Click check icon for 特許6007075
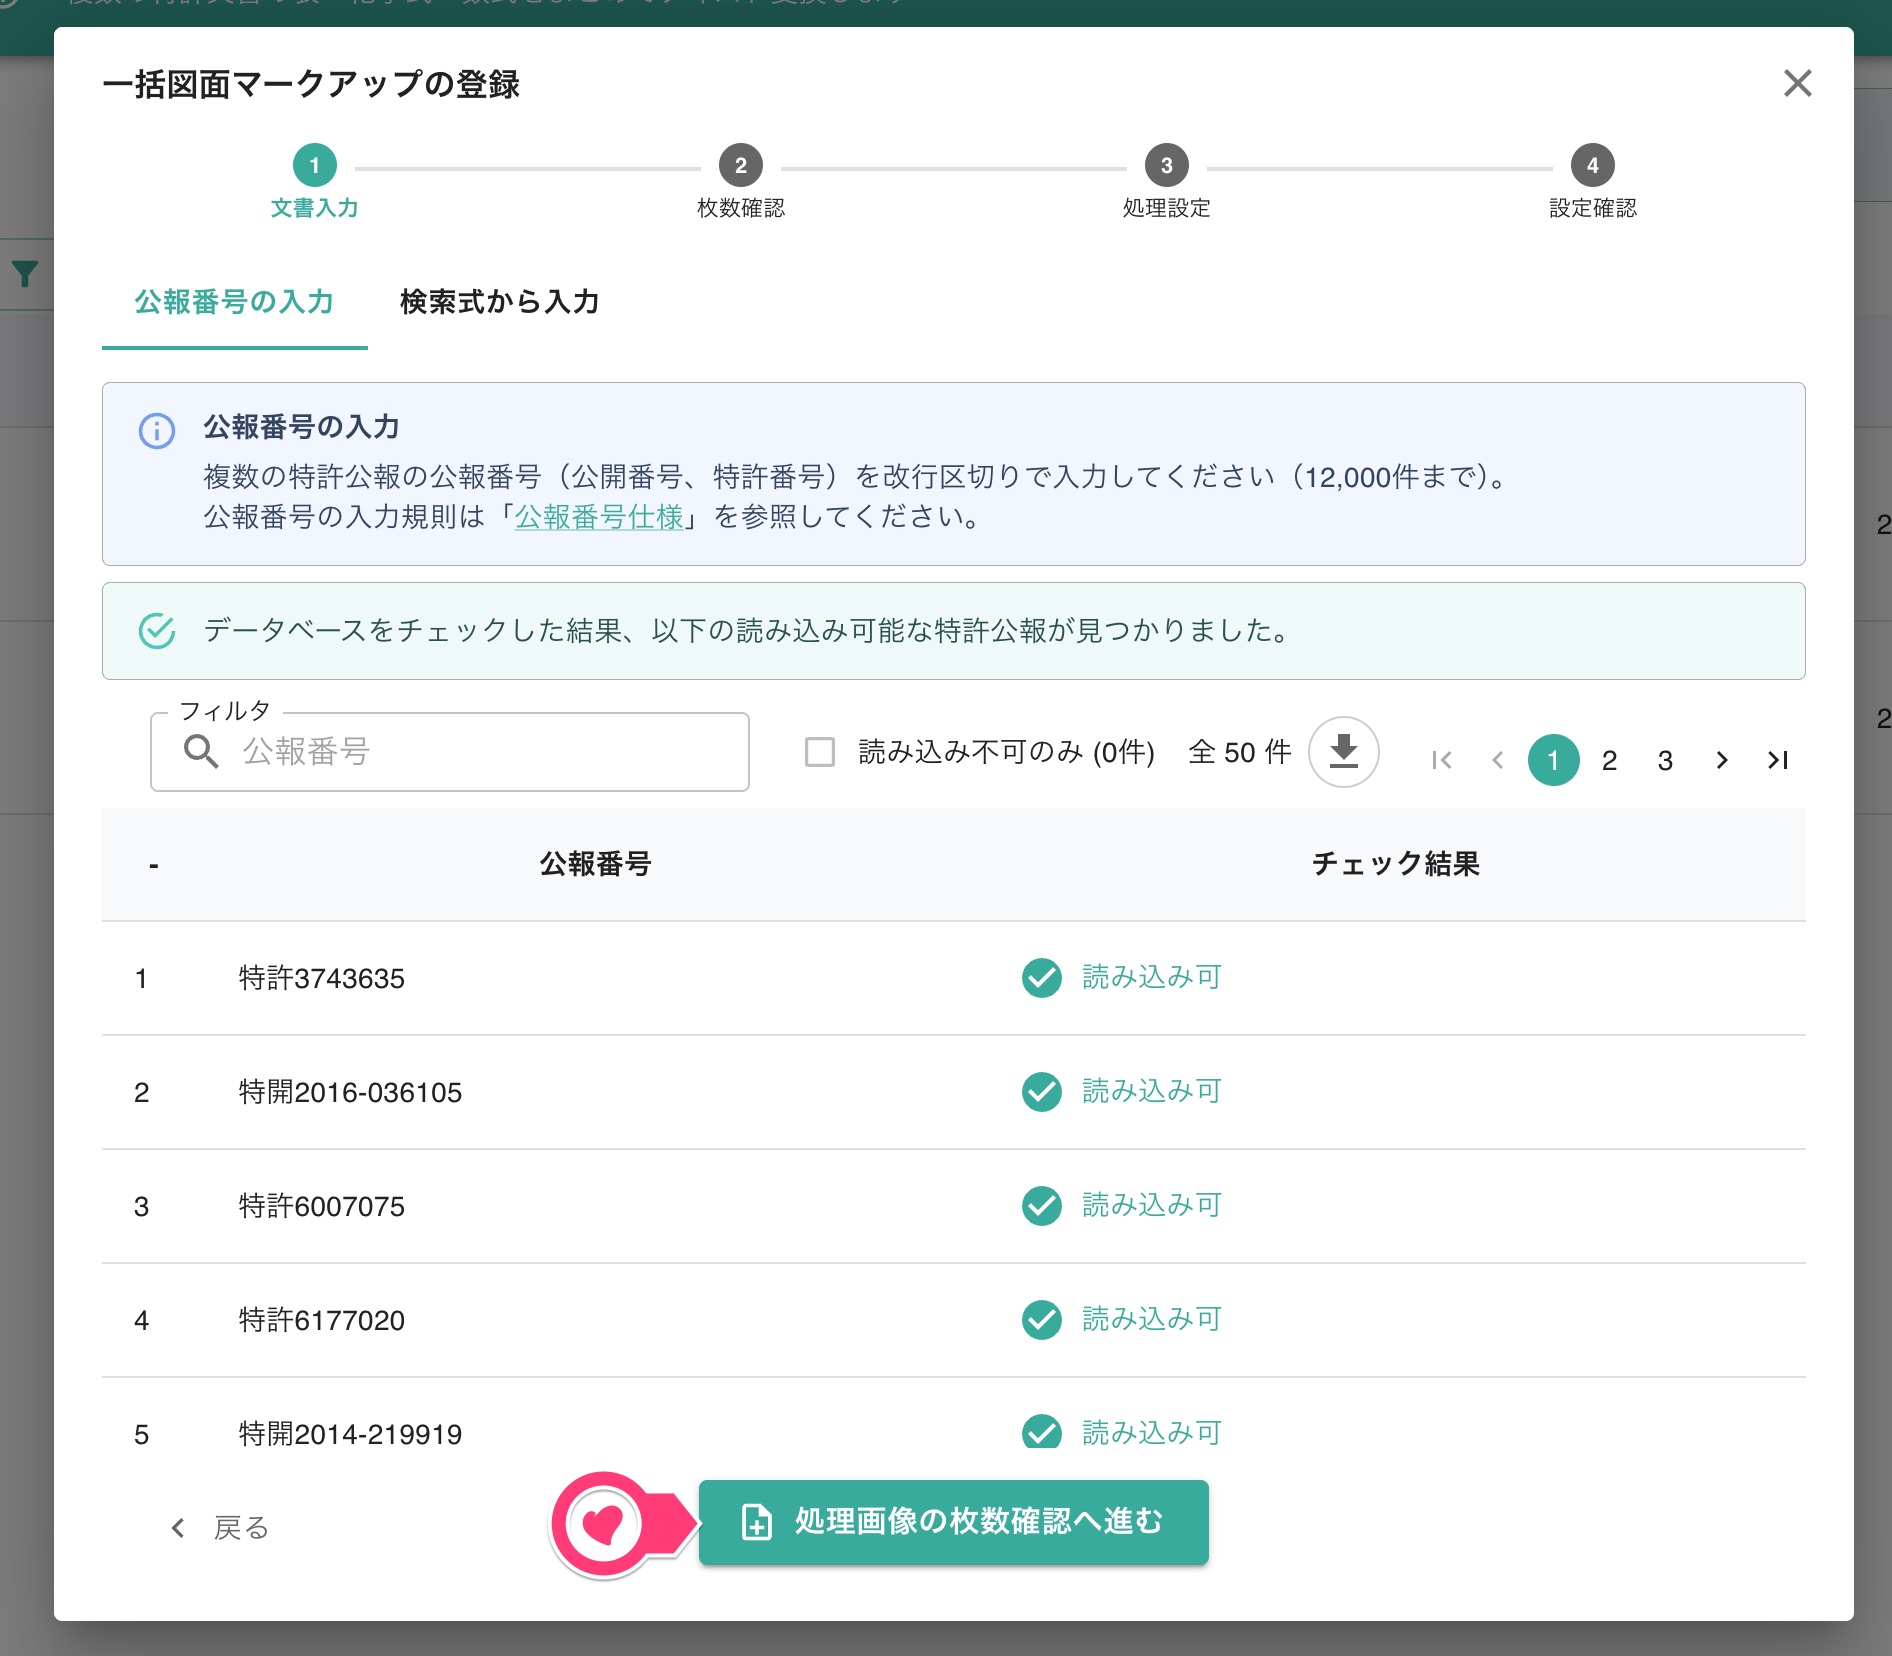Screen dimensions: 1892x1656 pyautogui.click(x=1041, y=1206)
